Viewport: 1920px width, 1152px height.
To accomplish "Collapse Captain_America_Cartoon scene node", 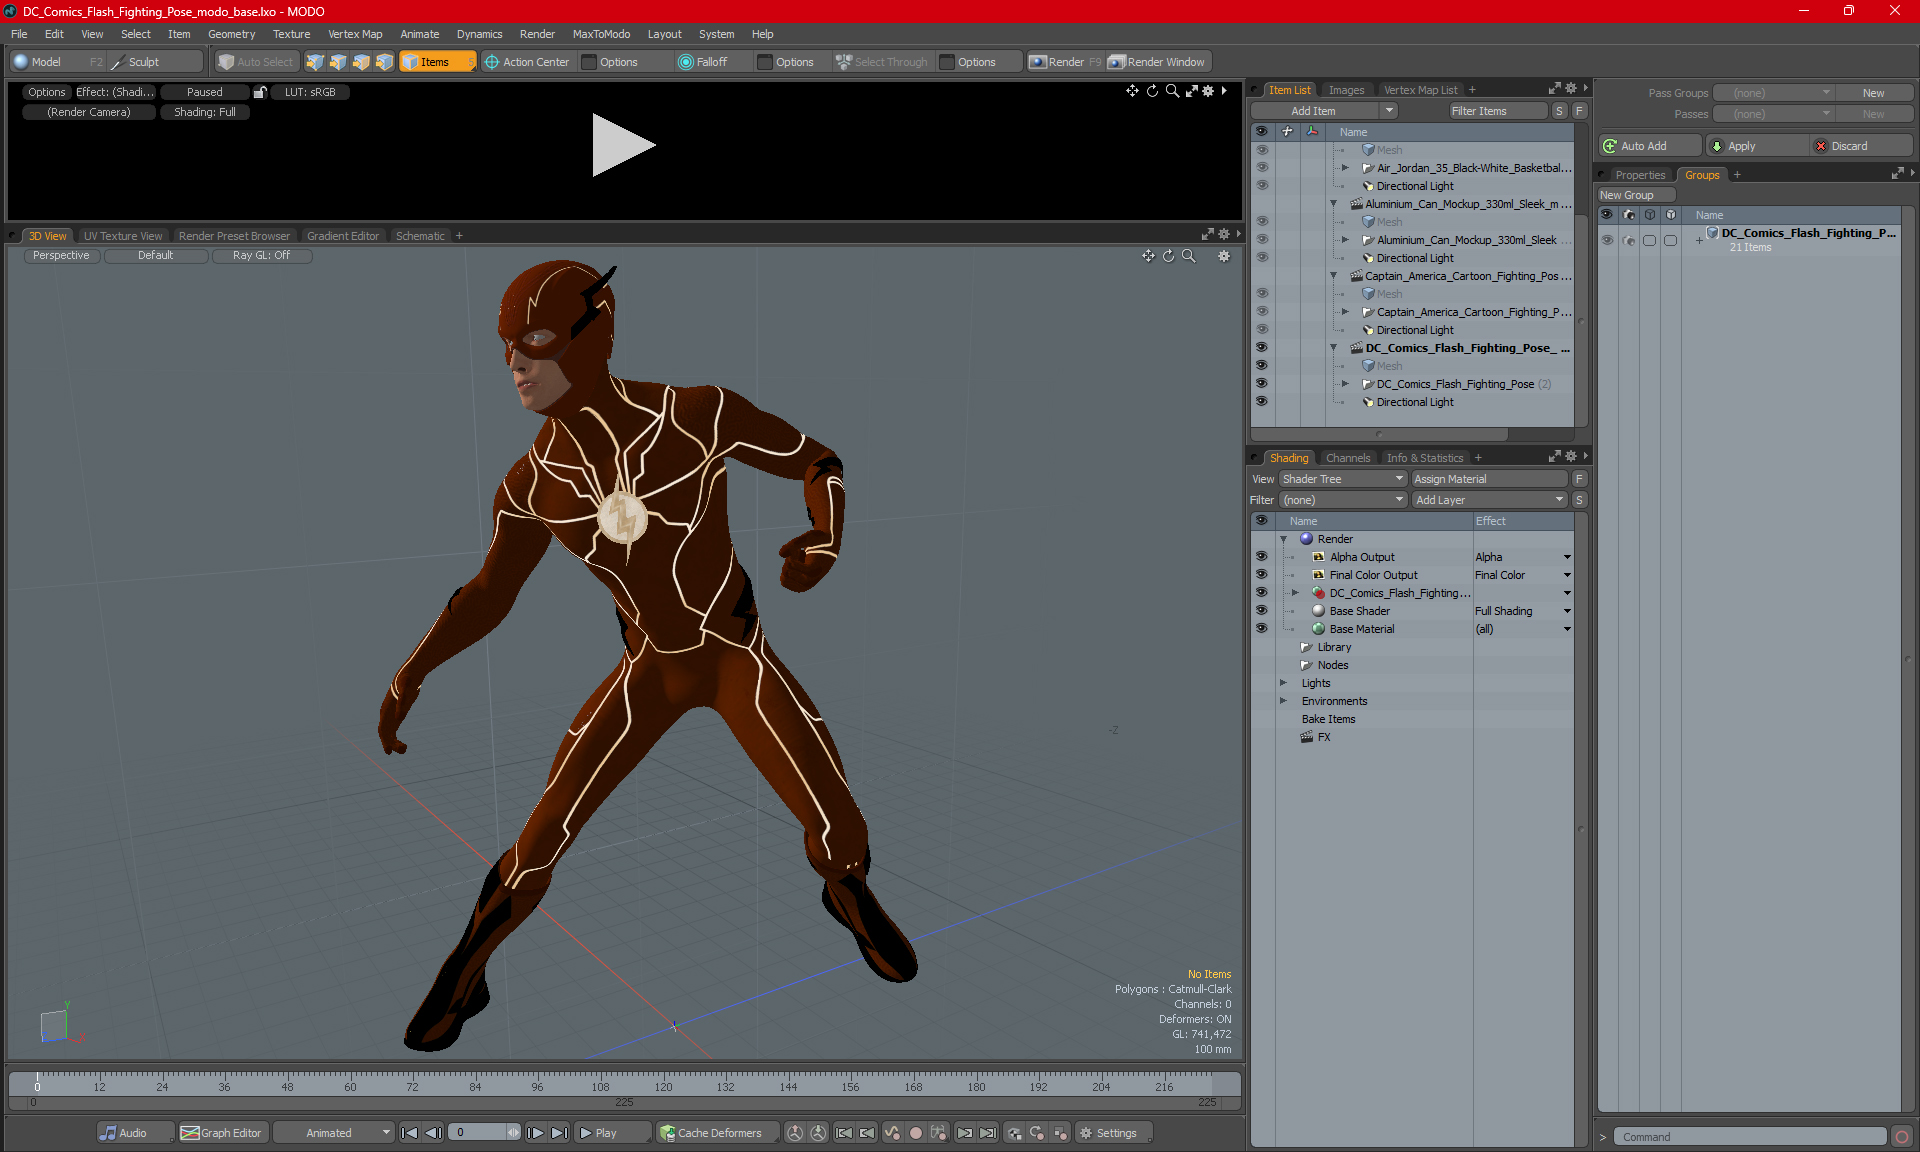I will tap(1333, 276).
